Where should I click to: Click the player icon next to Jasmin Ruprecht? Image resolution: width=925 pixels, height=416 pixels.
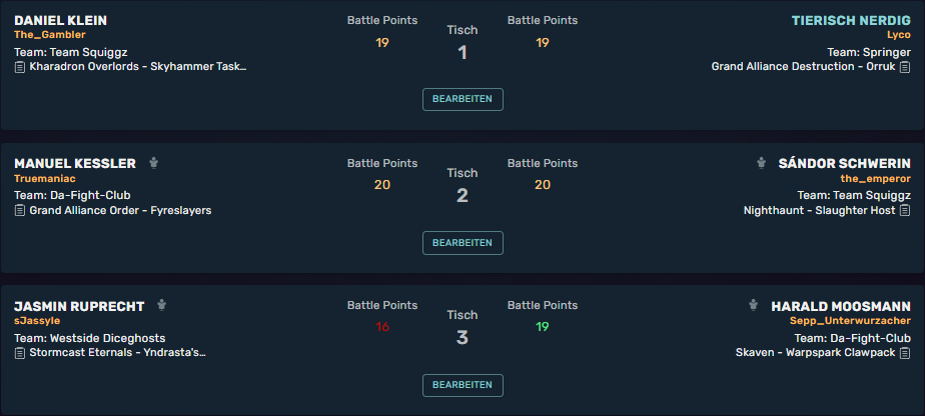pyautogui.click(x=162, y=306)
